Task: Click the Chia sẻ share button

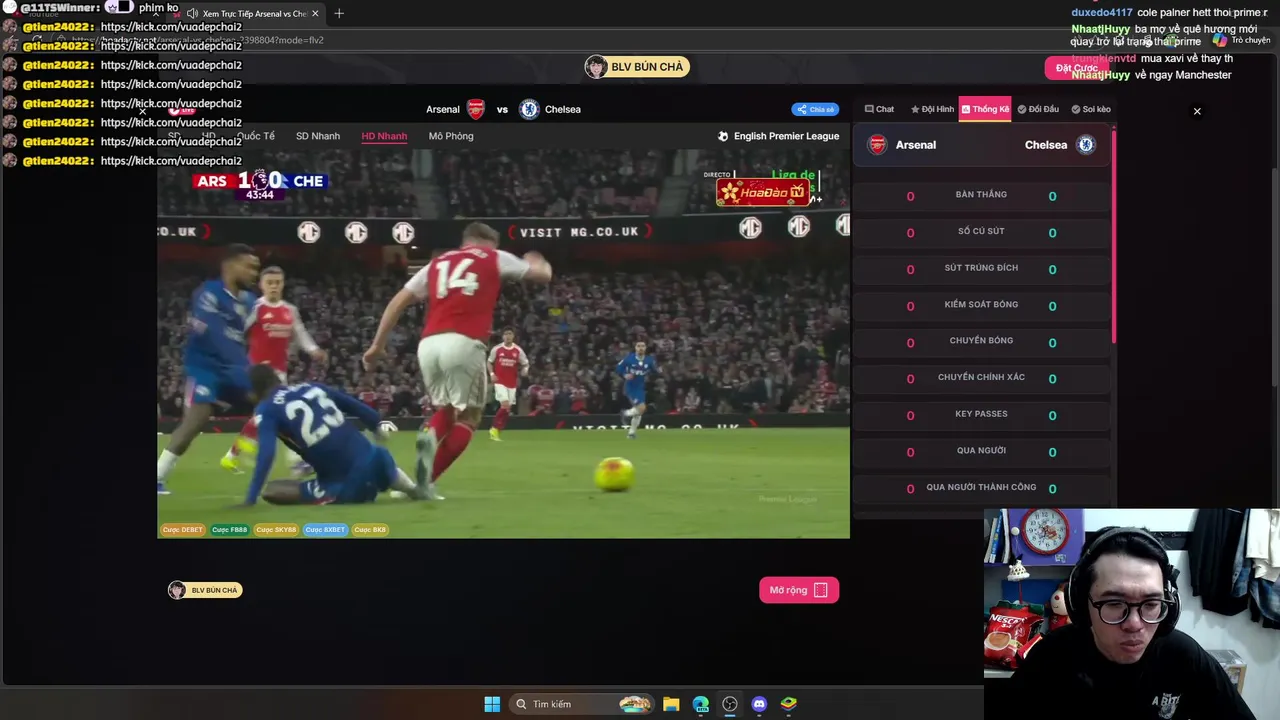Action: click(815, 110)
